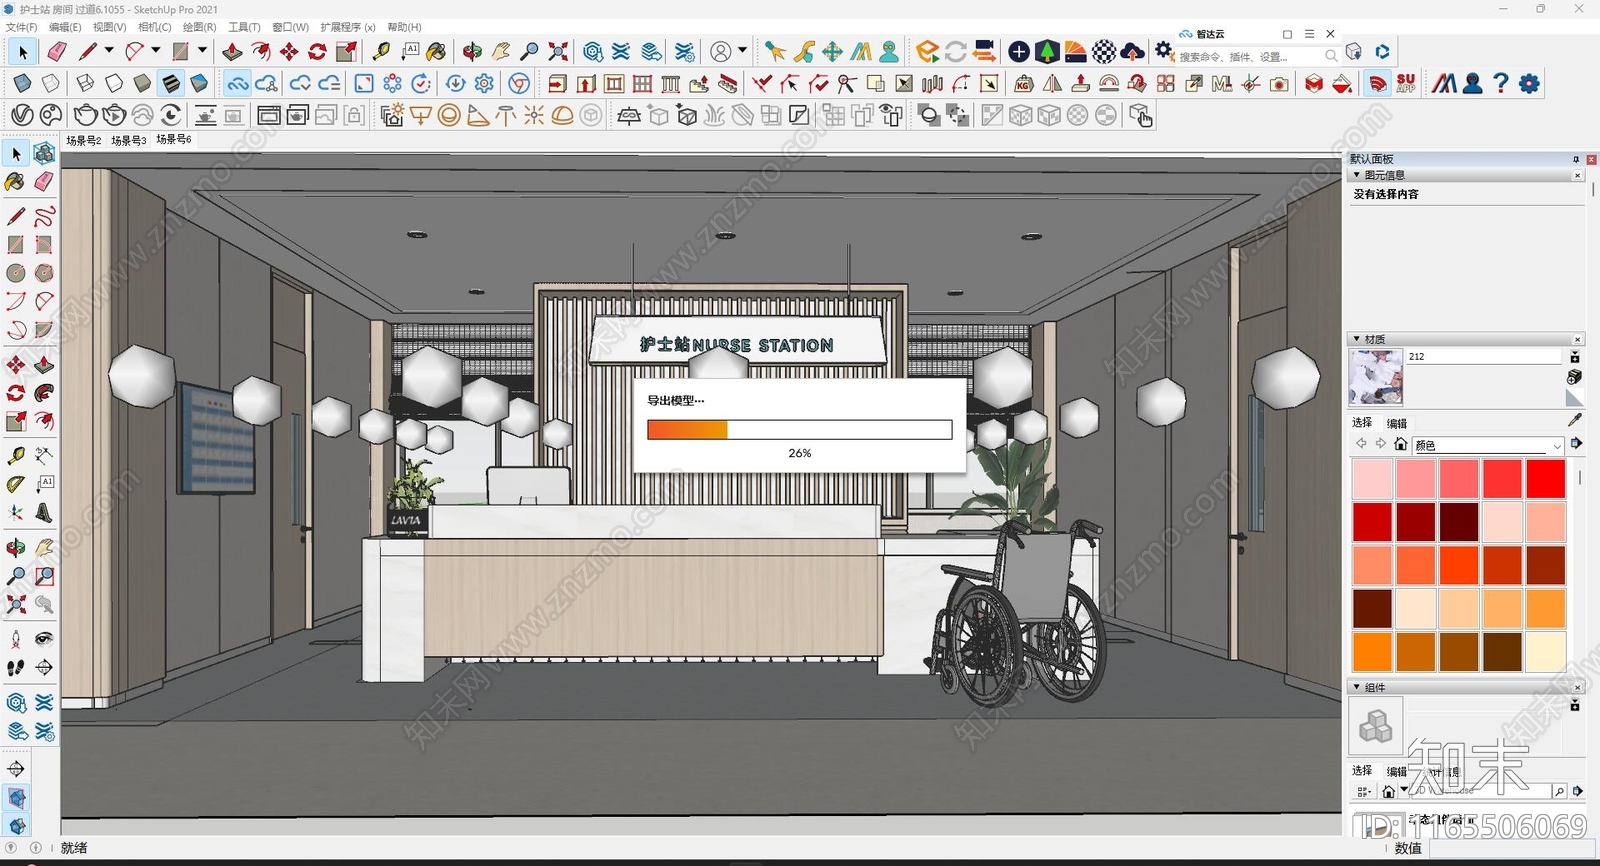Collapse the 组件 panel
Image resolution: width=1600 pixels, height=866 pixels.
(x=1356, y=687)
